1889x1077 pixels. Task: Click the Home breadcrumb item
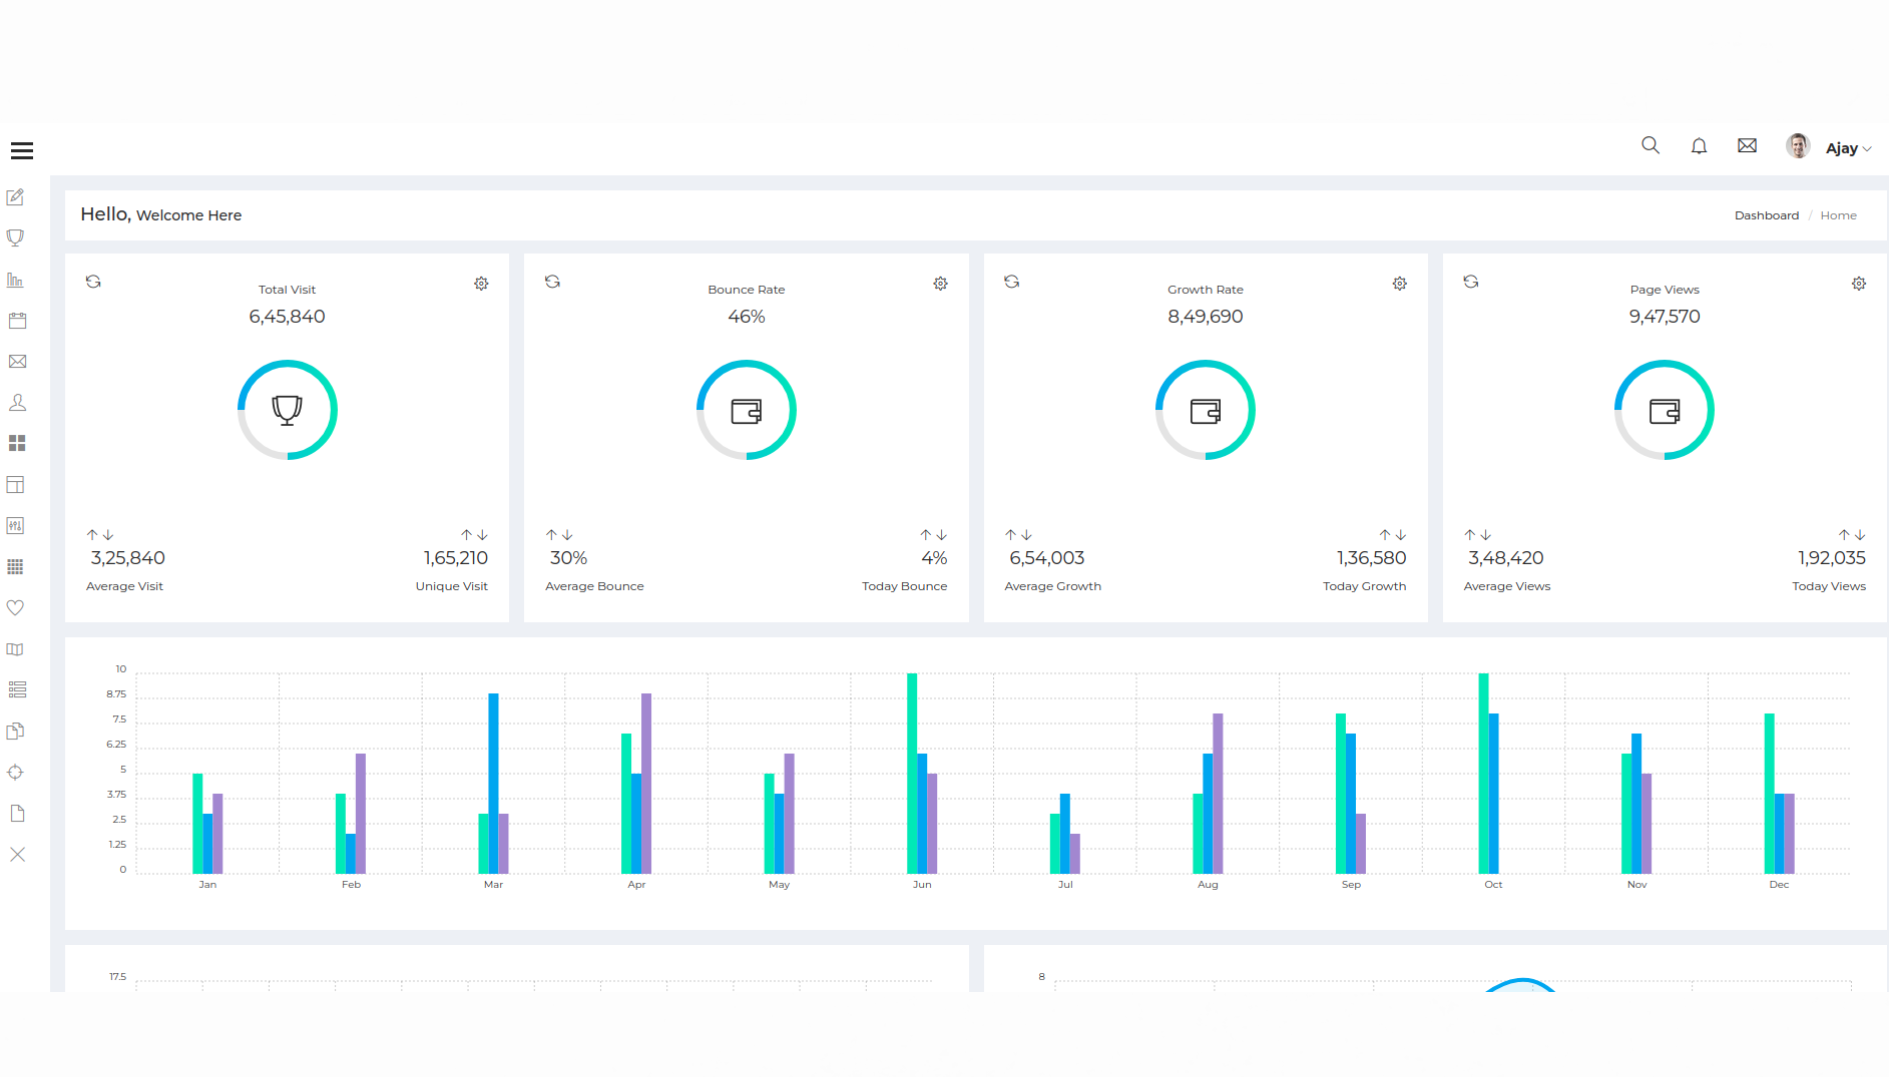click(x=1838, y=216)
